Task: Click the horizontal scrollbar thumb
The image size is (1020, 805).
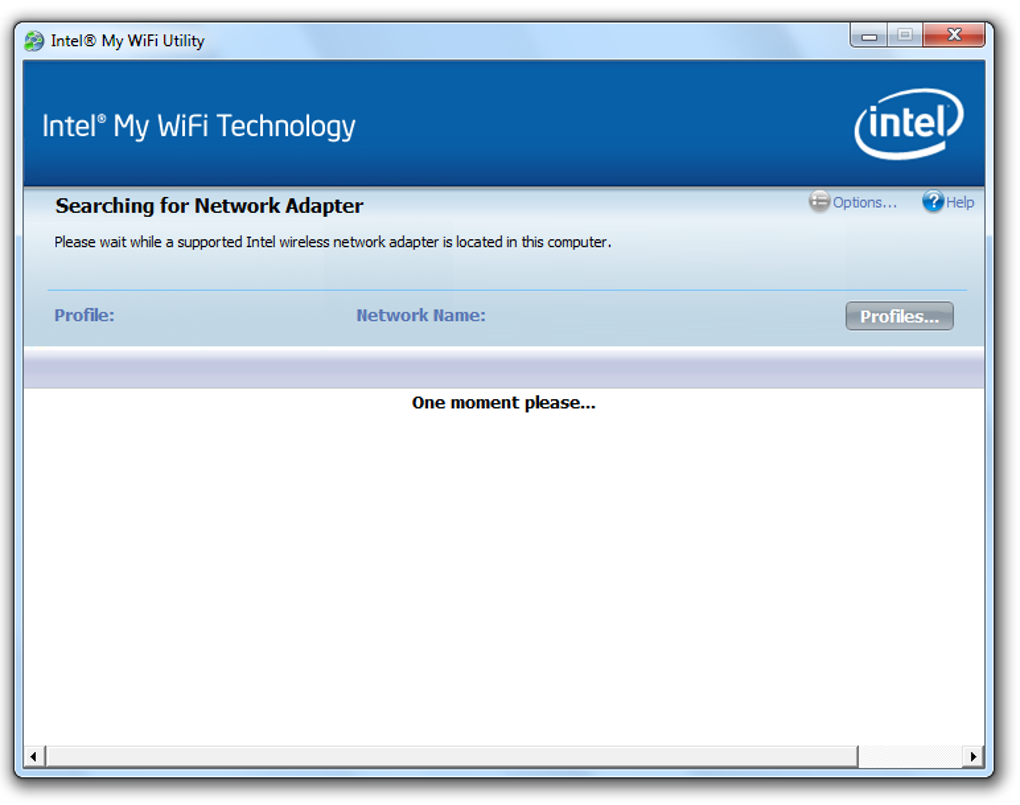Action: (452, 756)
